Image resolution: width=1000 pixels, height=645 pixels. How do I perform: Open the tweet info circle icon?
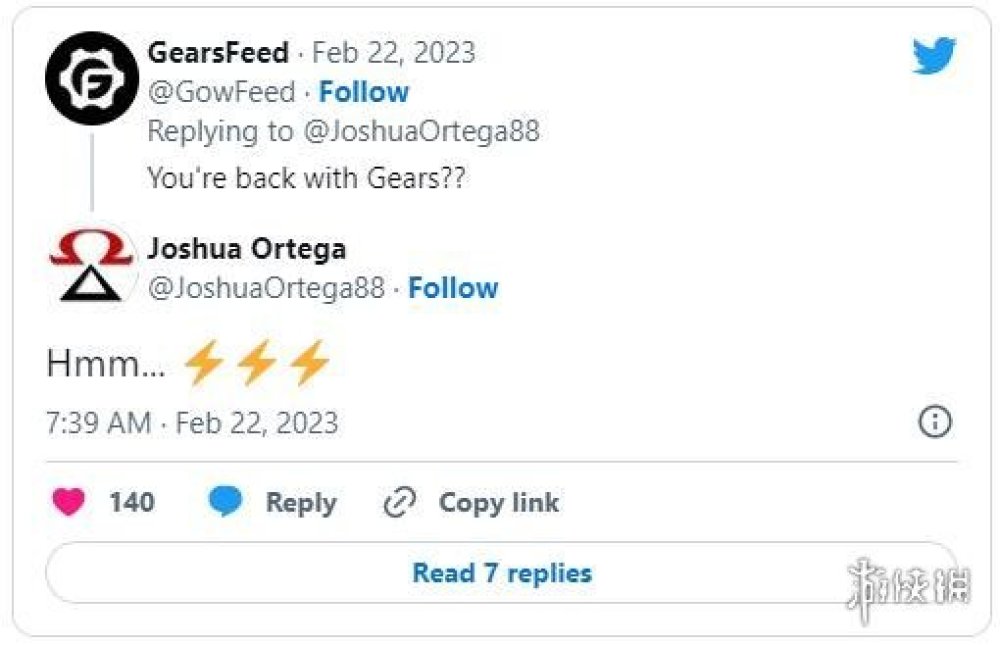[x=934, y=422]
